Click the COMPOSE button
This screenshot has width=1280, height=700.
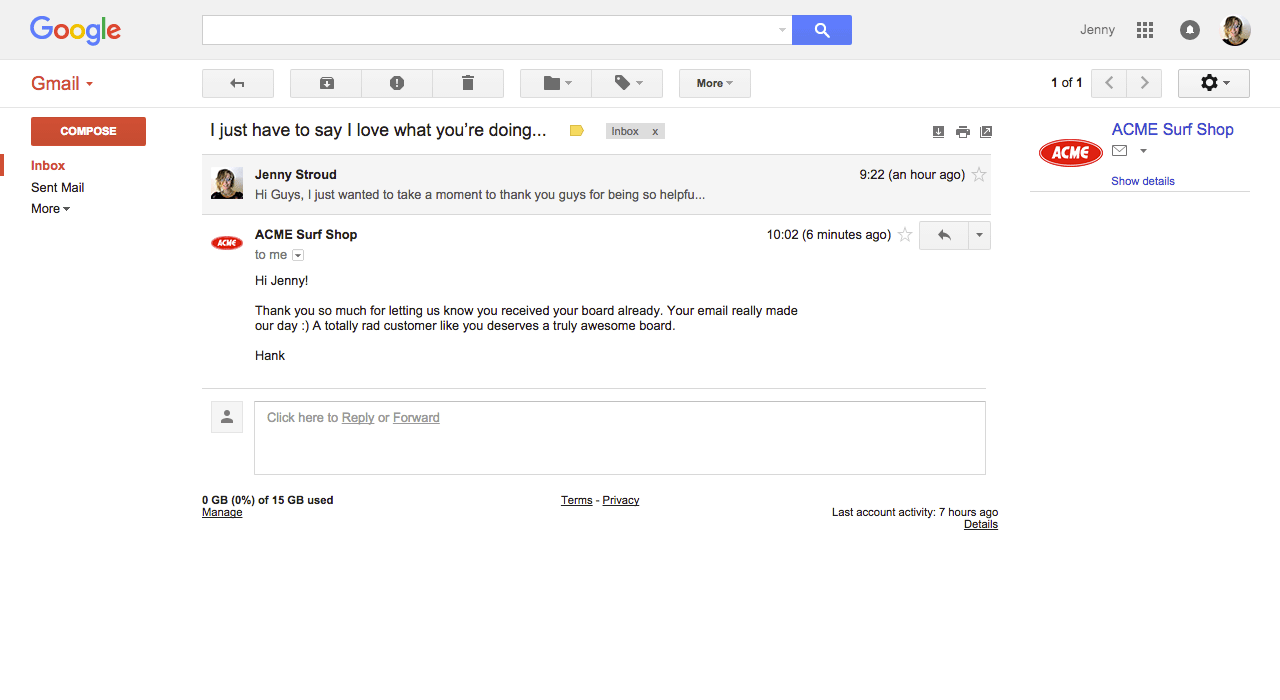coord(88,131)
